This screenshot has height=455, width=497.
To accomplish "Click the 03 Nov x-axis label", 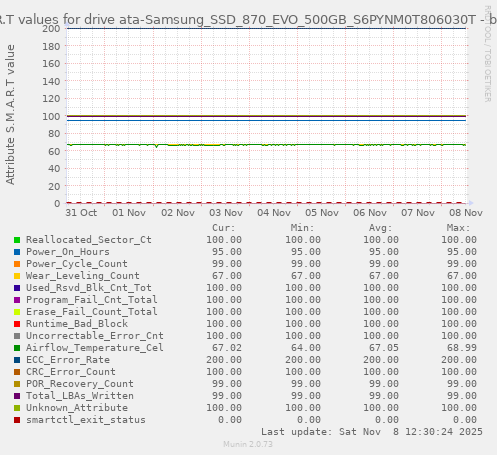I will click(226, 213).
